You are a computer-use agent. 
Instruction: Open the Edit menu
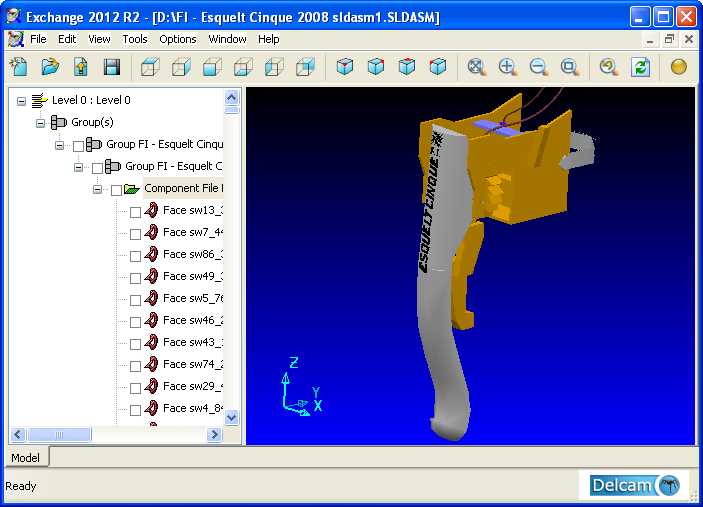coord(67,39)
